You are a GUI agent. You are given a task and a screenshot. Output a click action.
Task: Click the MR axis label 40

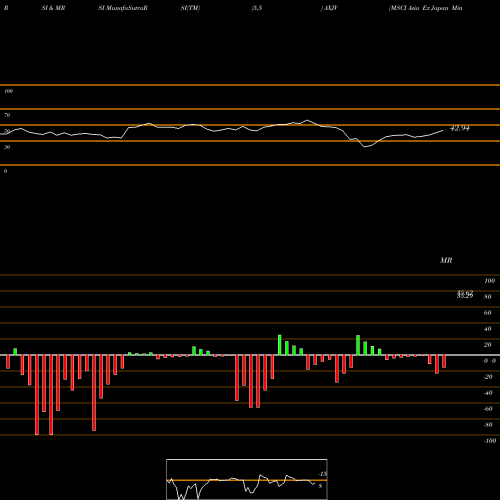[x=488, y=329]
